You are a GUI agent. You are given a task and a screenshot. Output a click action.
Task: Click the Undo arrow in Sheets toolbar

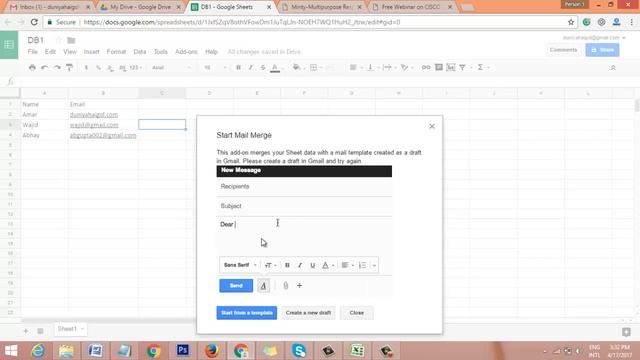44,67
